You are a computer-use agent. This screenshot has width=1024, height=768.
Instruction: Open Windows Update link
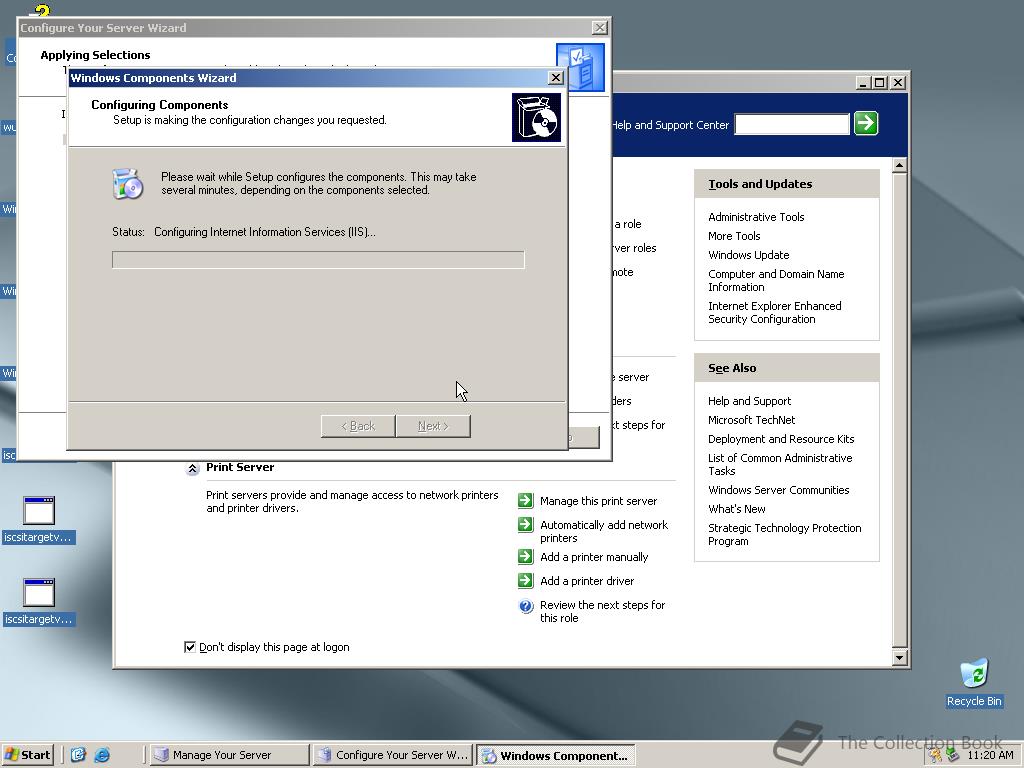point(748,255)
